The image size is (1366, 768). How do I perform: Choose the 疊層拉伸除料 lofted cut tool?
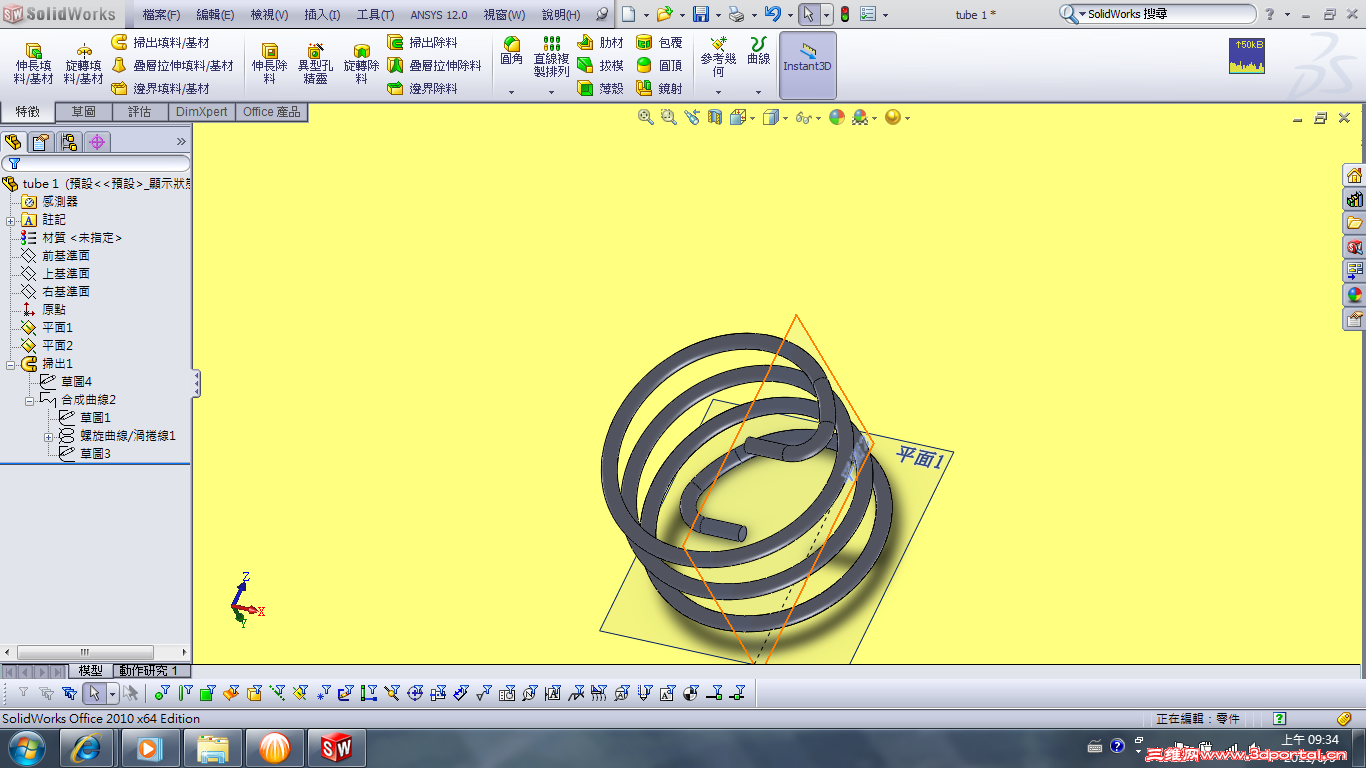434,66
